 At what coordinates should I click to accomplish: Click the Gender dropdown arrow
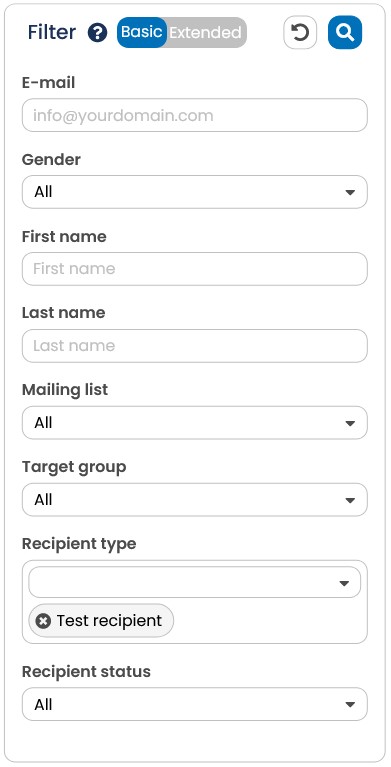pyautogui.click(x=350, y=192)
